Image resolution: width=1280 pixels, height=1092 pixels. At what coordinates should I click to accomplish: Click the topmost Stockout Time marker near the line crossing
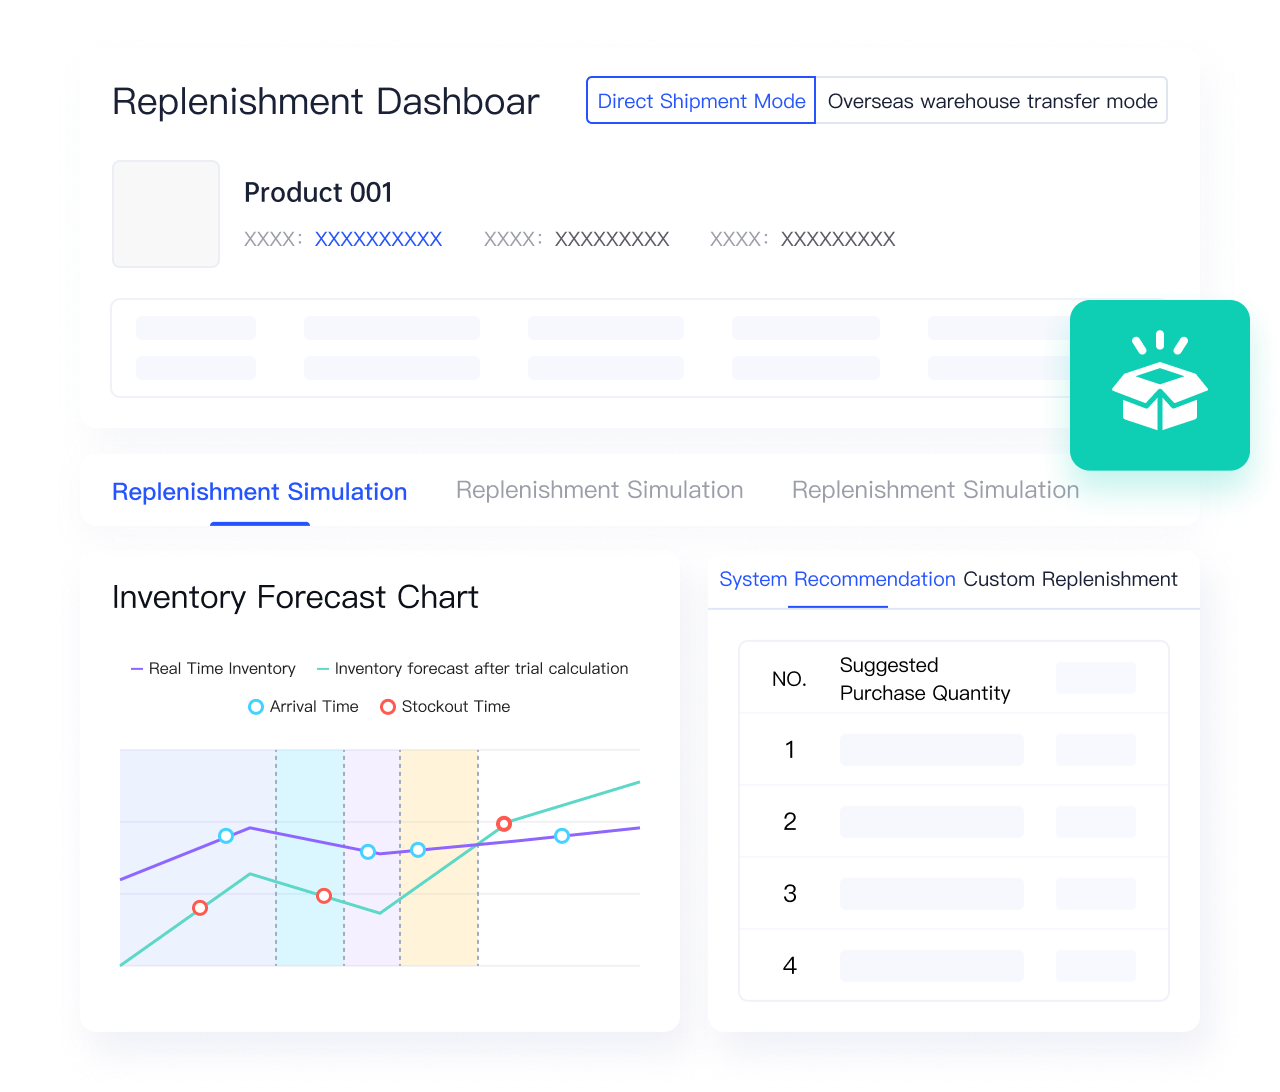(x=504, y=823)
